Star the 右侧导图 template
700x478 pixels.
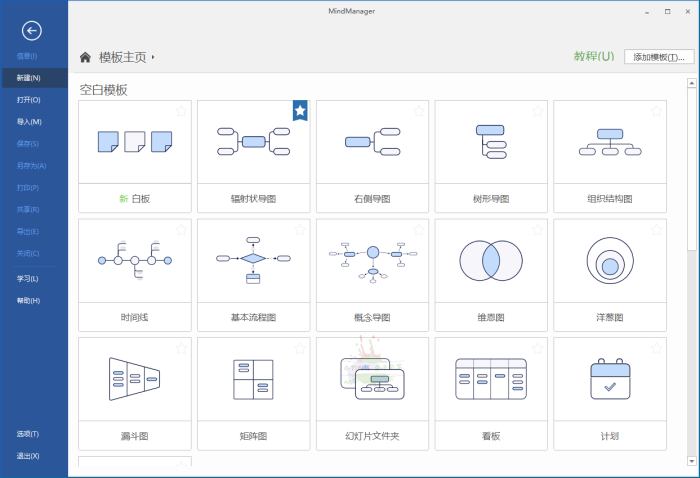click(x=419, y=110)
